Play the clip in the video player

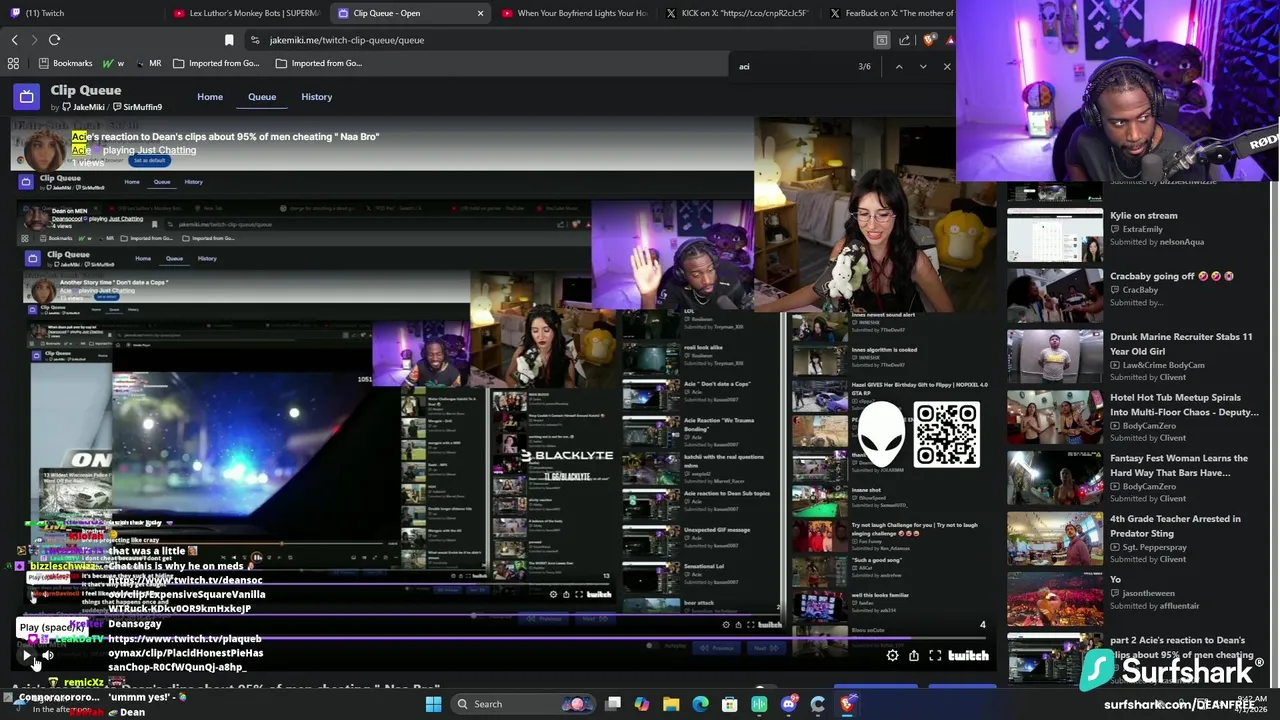pyautogui.click(x=27, y=655)
